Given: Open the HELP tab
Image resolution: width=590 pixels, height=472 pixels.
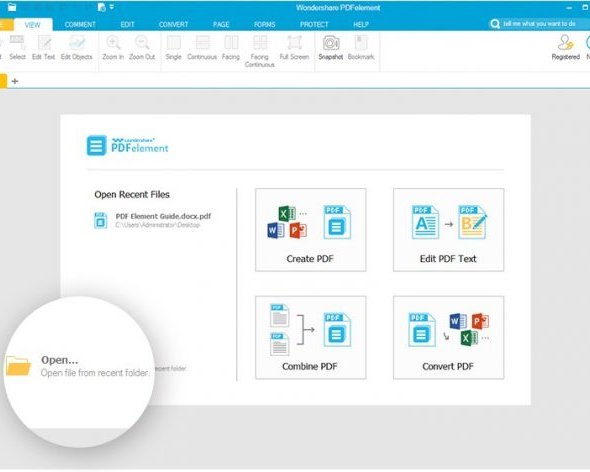Looking at the screenshot, I should 361,25.
